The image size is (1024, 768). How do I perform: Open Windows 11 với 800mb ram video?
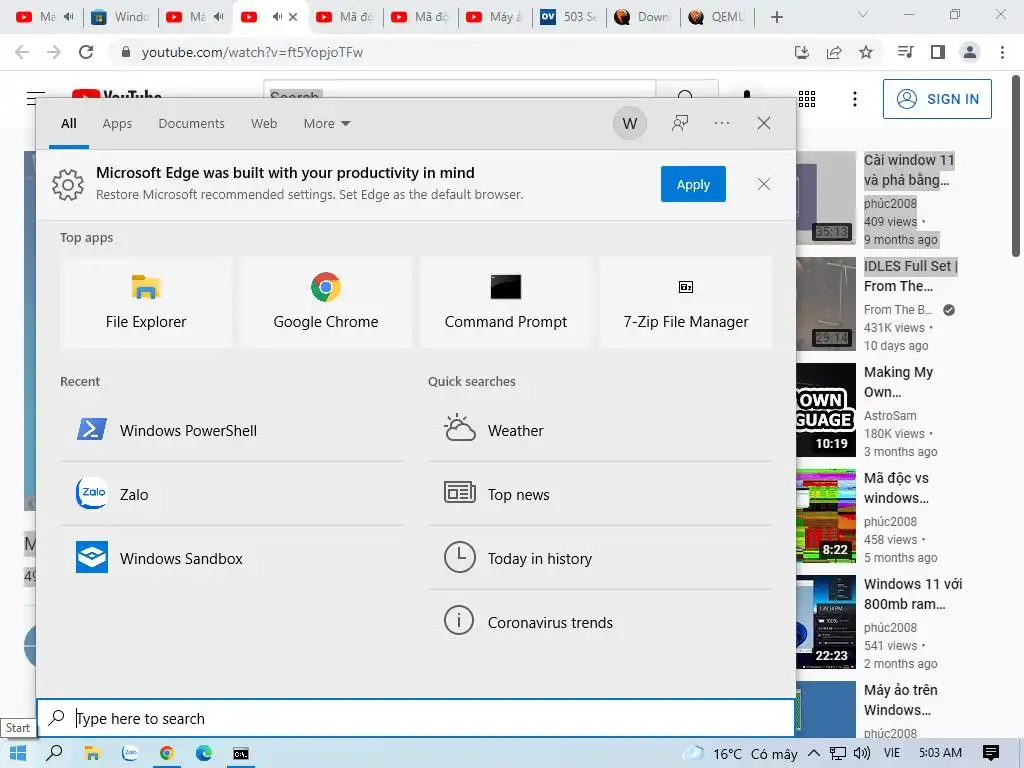[x=825, y=621]
